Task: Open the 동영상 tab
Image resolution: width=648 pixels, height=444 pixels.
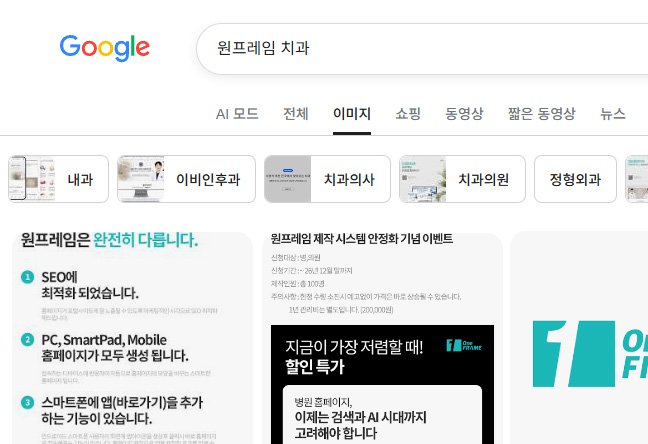Action: 464,114
